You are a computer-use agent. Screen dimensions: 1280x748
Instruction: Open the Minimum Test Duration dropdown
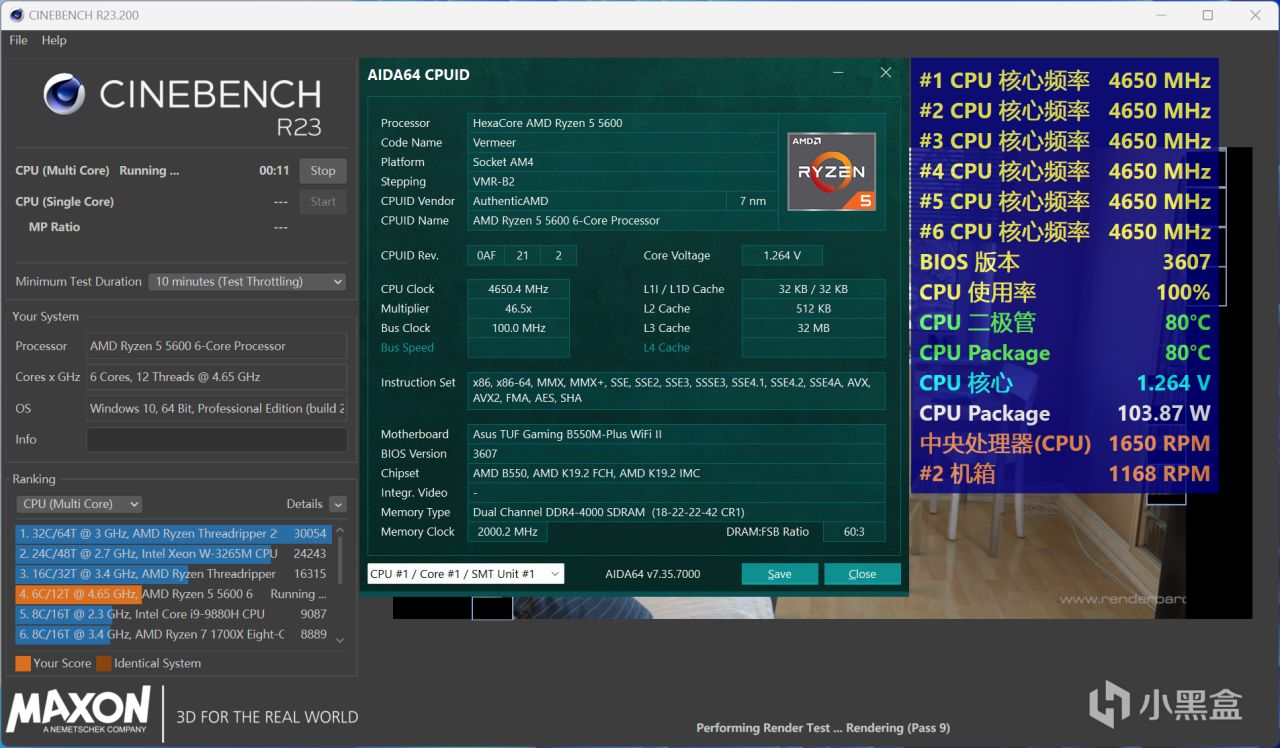coord(247,282)
